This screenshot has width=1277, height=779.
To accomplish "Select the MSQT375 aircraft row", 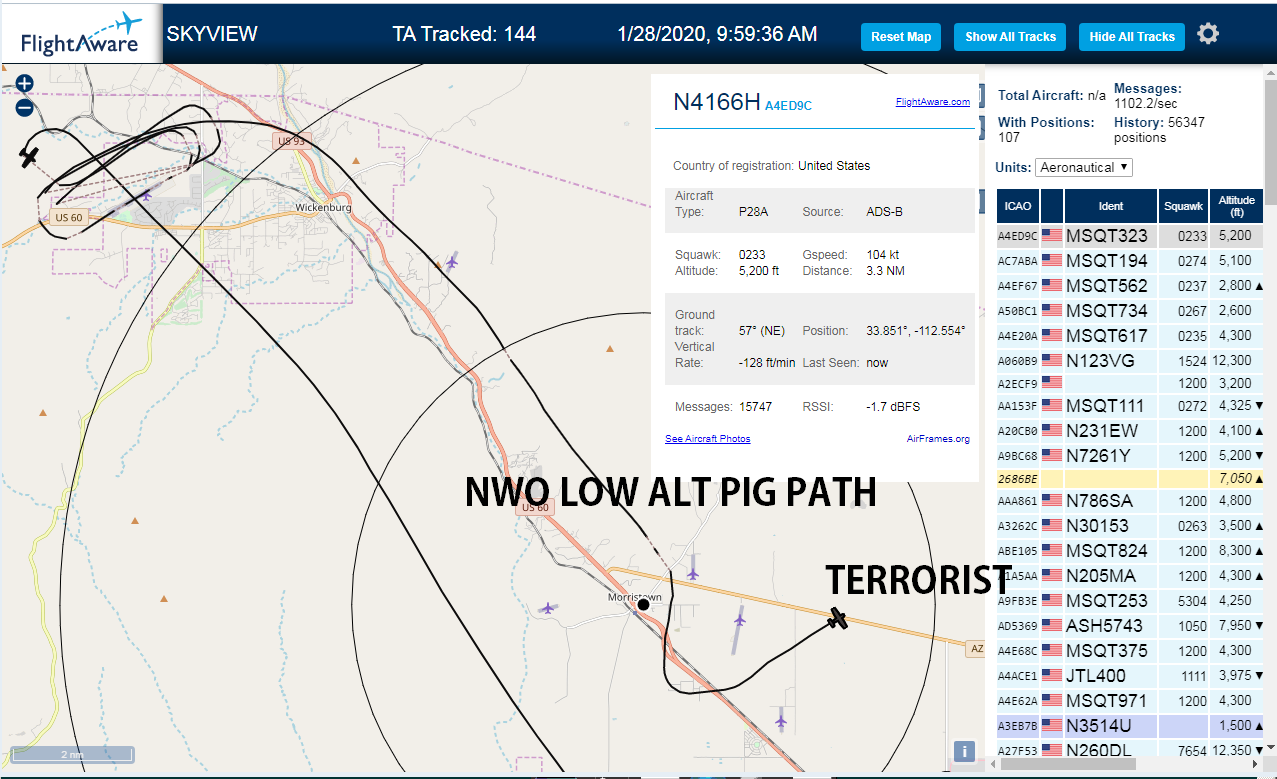I will pos(1130,651).
